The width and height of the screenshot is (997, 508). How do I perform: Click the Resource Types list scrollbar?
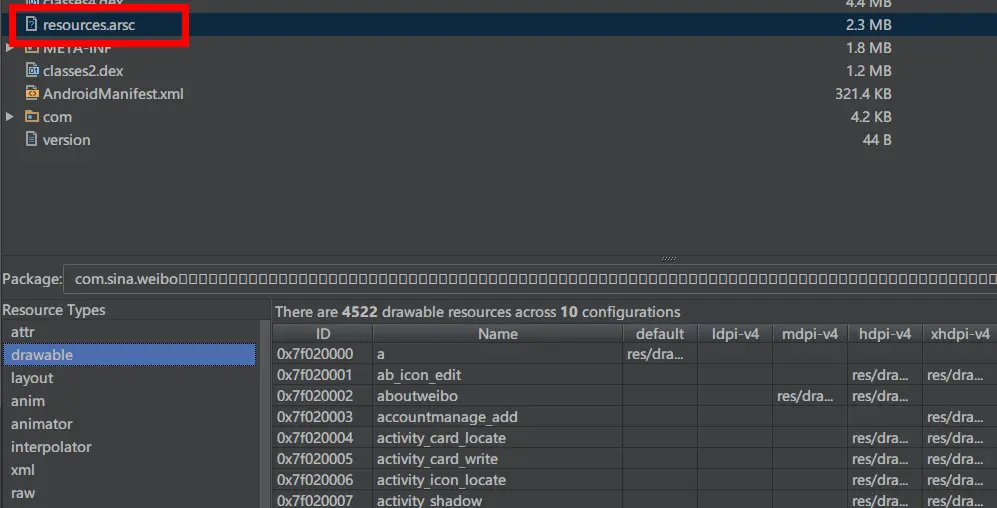click(x=264, y=413)
